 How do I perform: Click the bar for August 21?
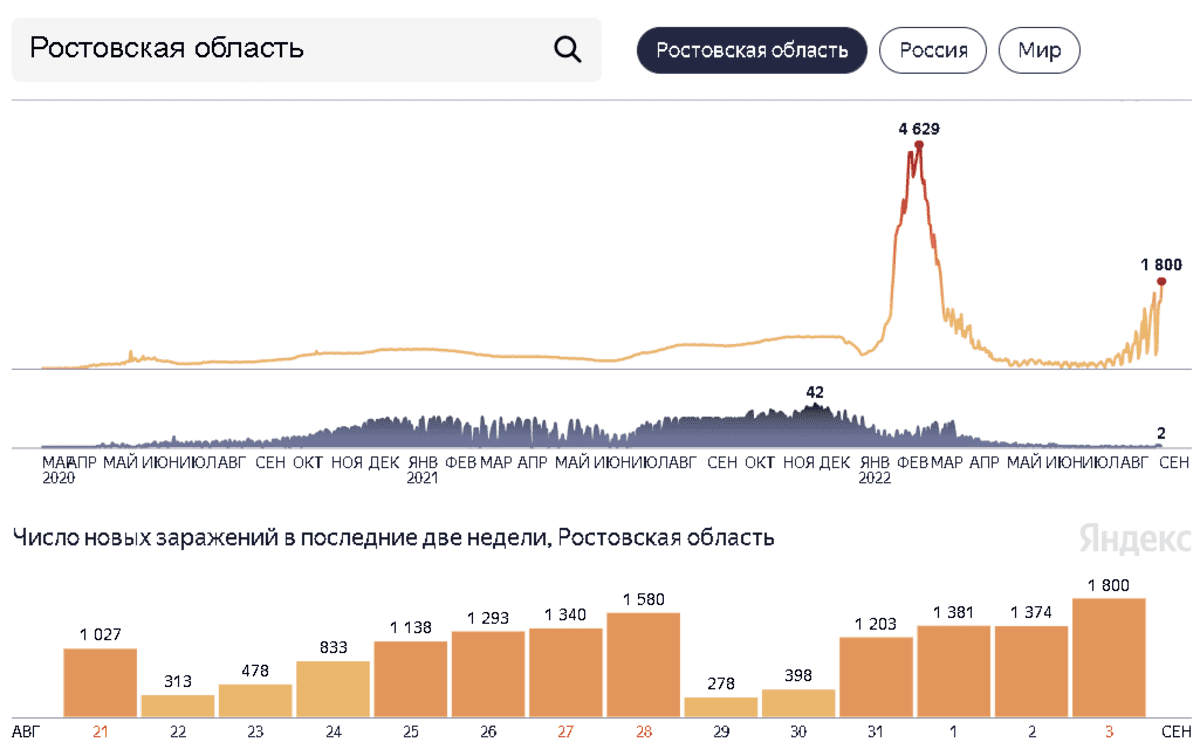[x=100, y=682]
